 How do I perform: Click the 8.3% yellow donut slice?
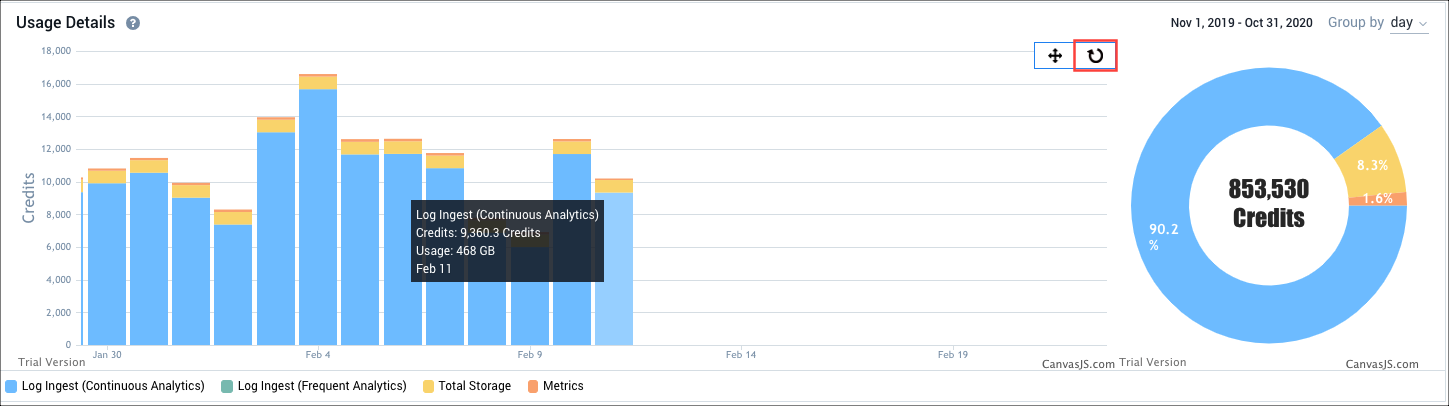(x=1373, y=161)
